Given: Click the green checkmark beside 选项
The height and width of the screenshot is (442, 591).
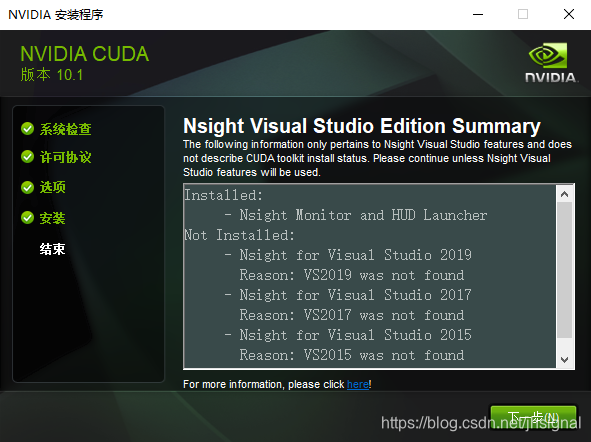Looking at the screenshot, I should tap(28, 187).
